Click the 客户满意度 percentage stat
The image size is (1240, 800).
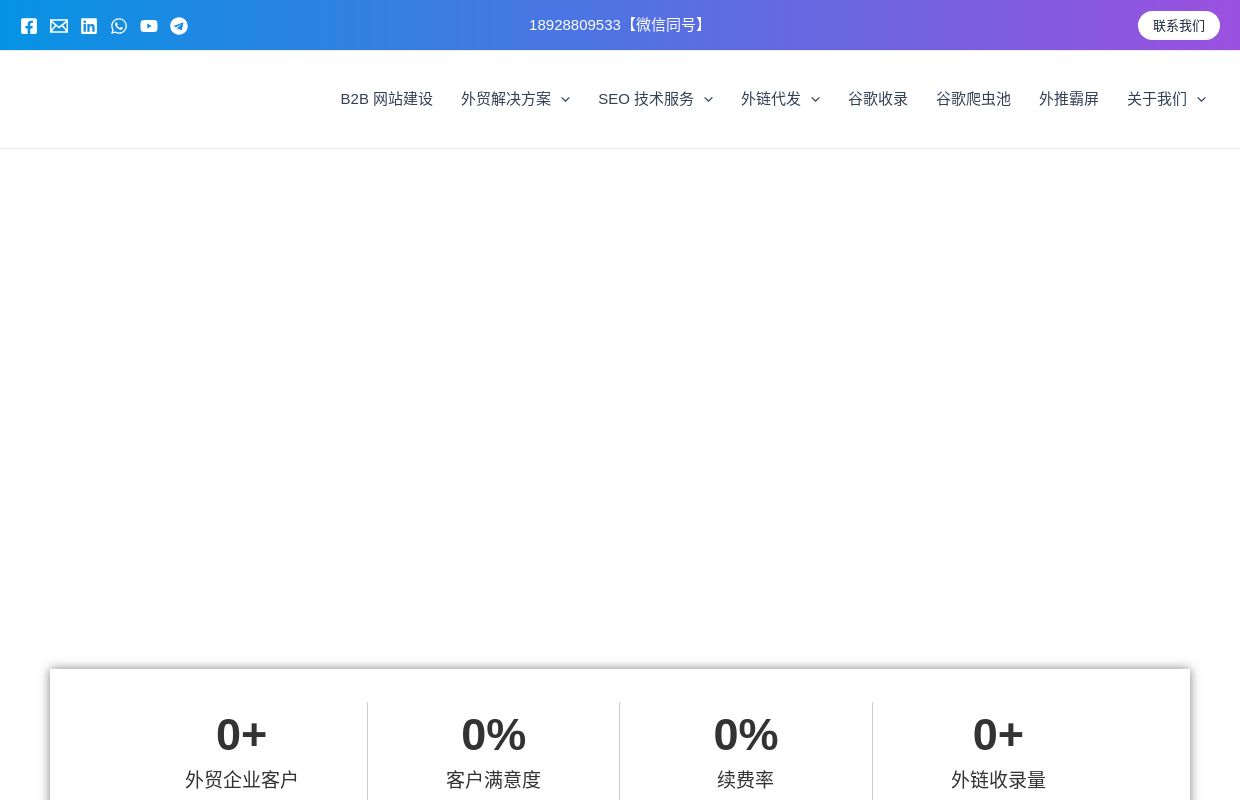(x=493, y=735)
